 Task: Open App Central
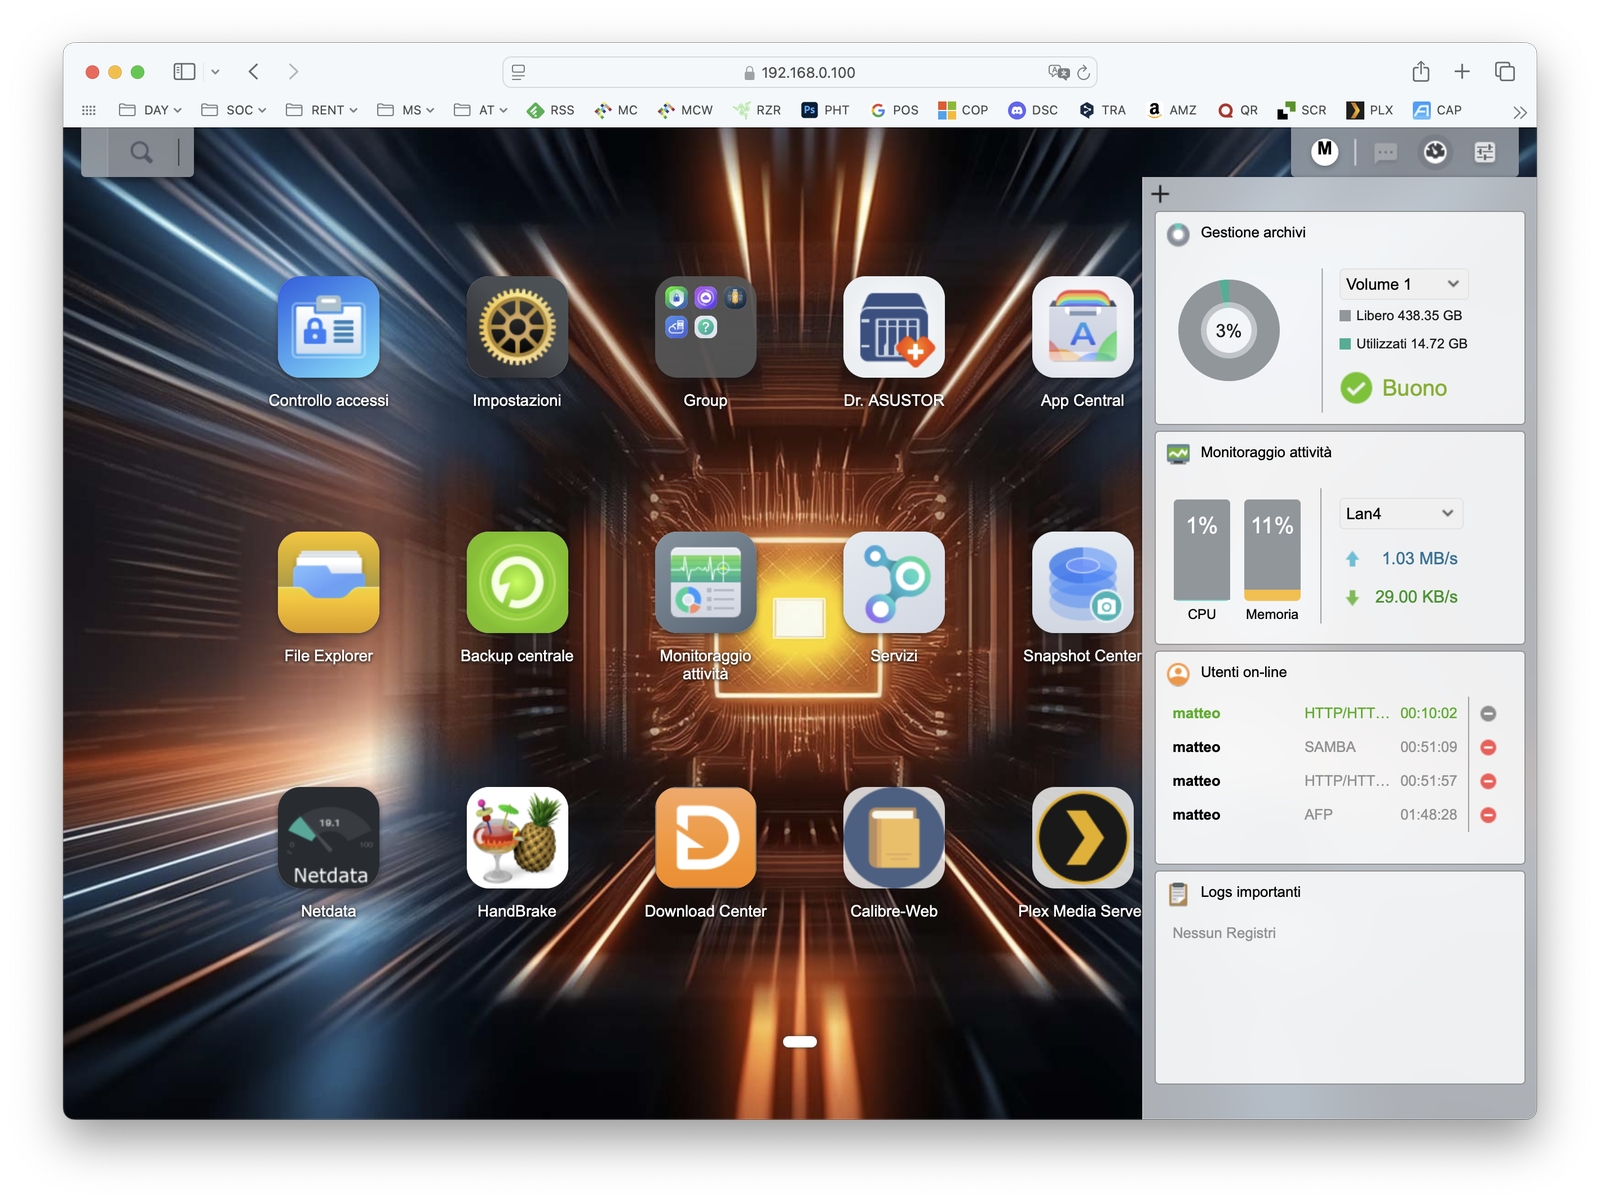1082,327
